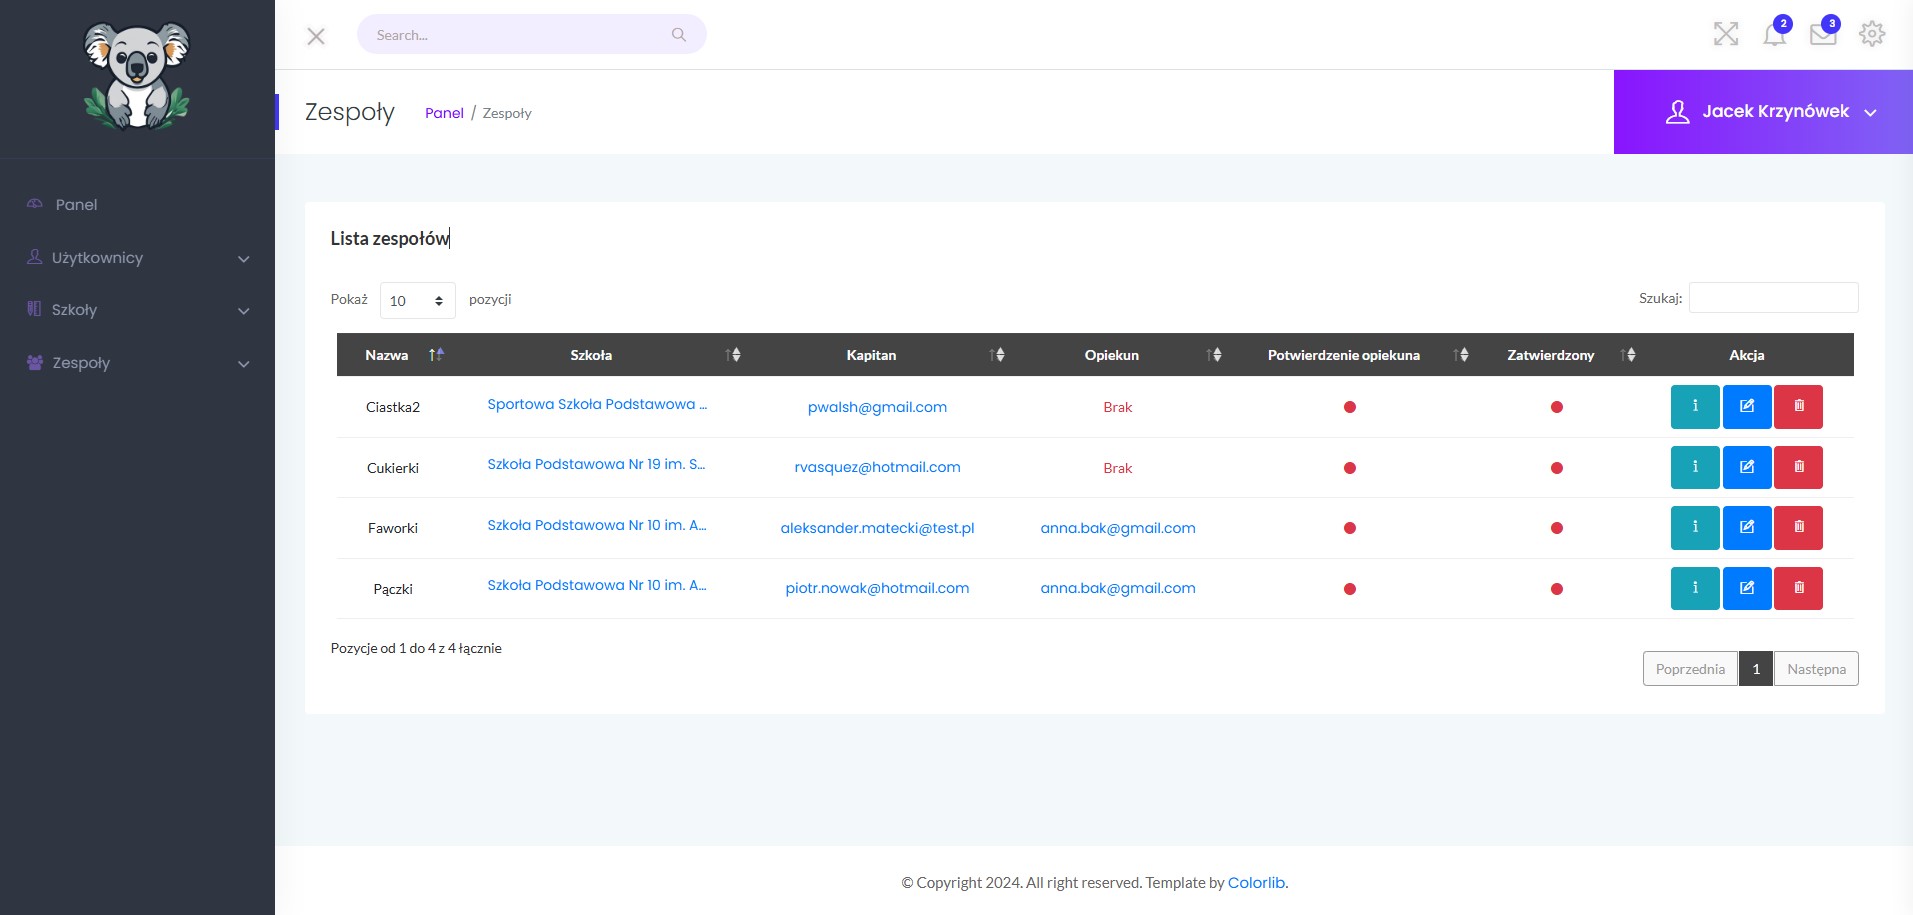The width and height of the screenshot is (1913, 915).
Task: Collapse sidebar with the X icon
Action: pos(316,36)
